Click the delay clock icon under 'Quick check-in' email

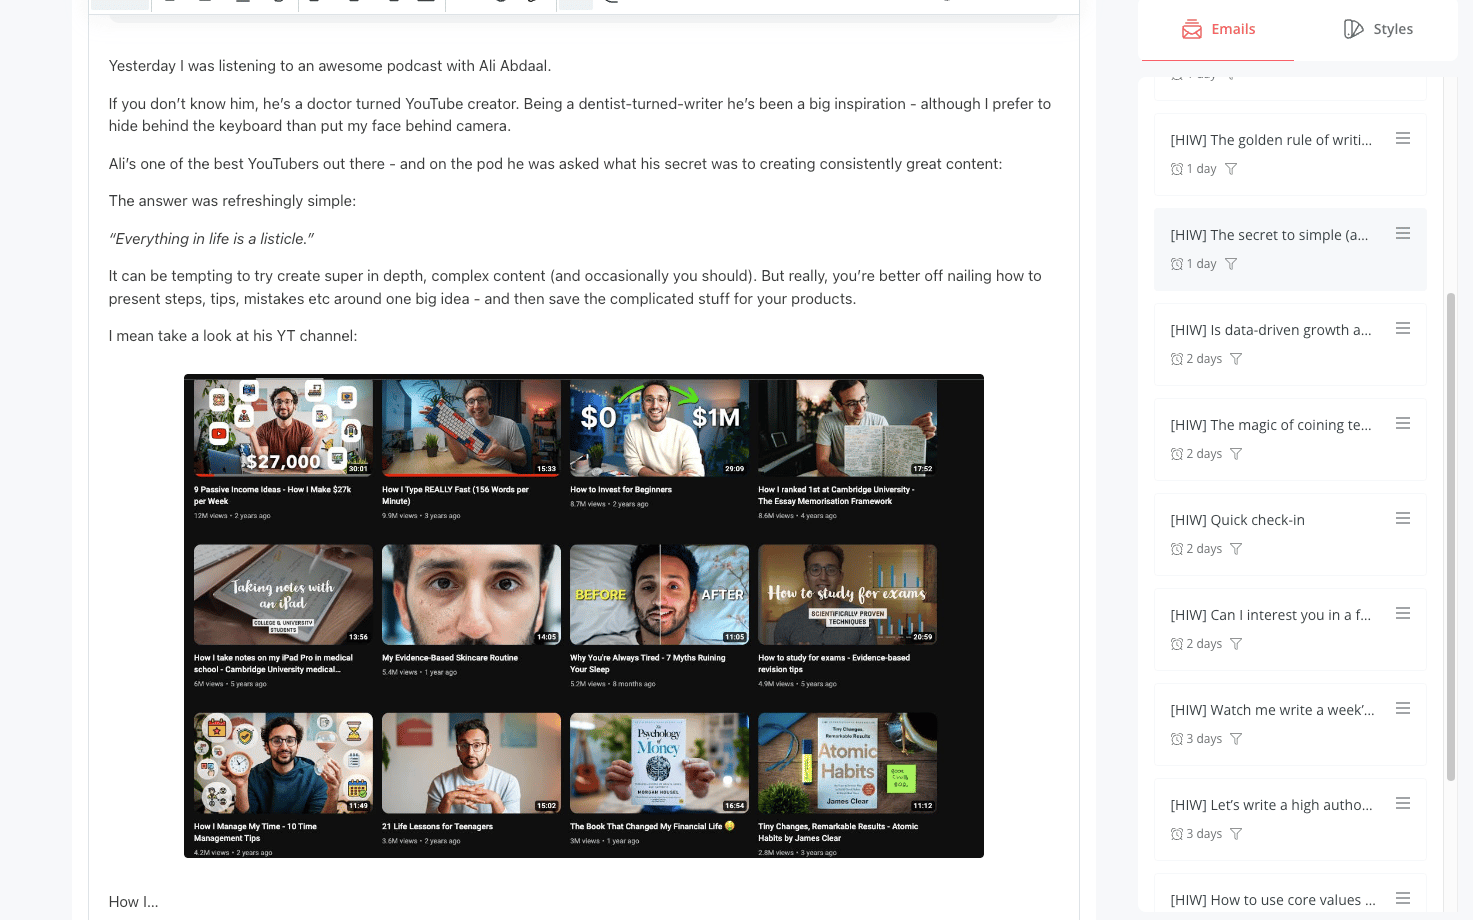(1177, 549)
